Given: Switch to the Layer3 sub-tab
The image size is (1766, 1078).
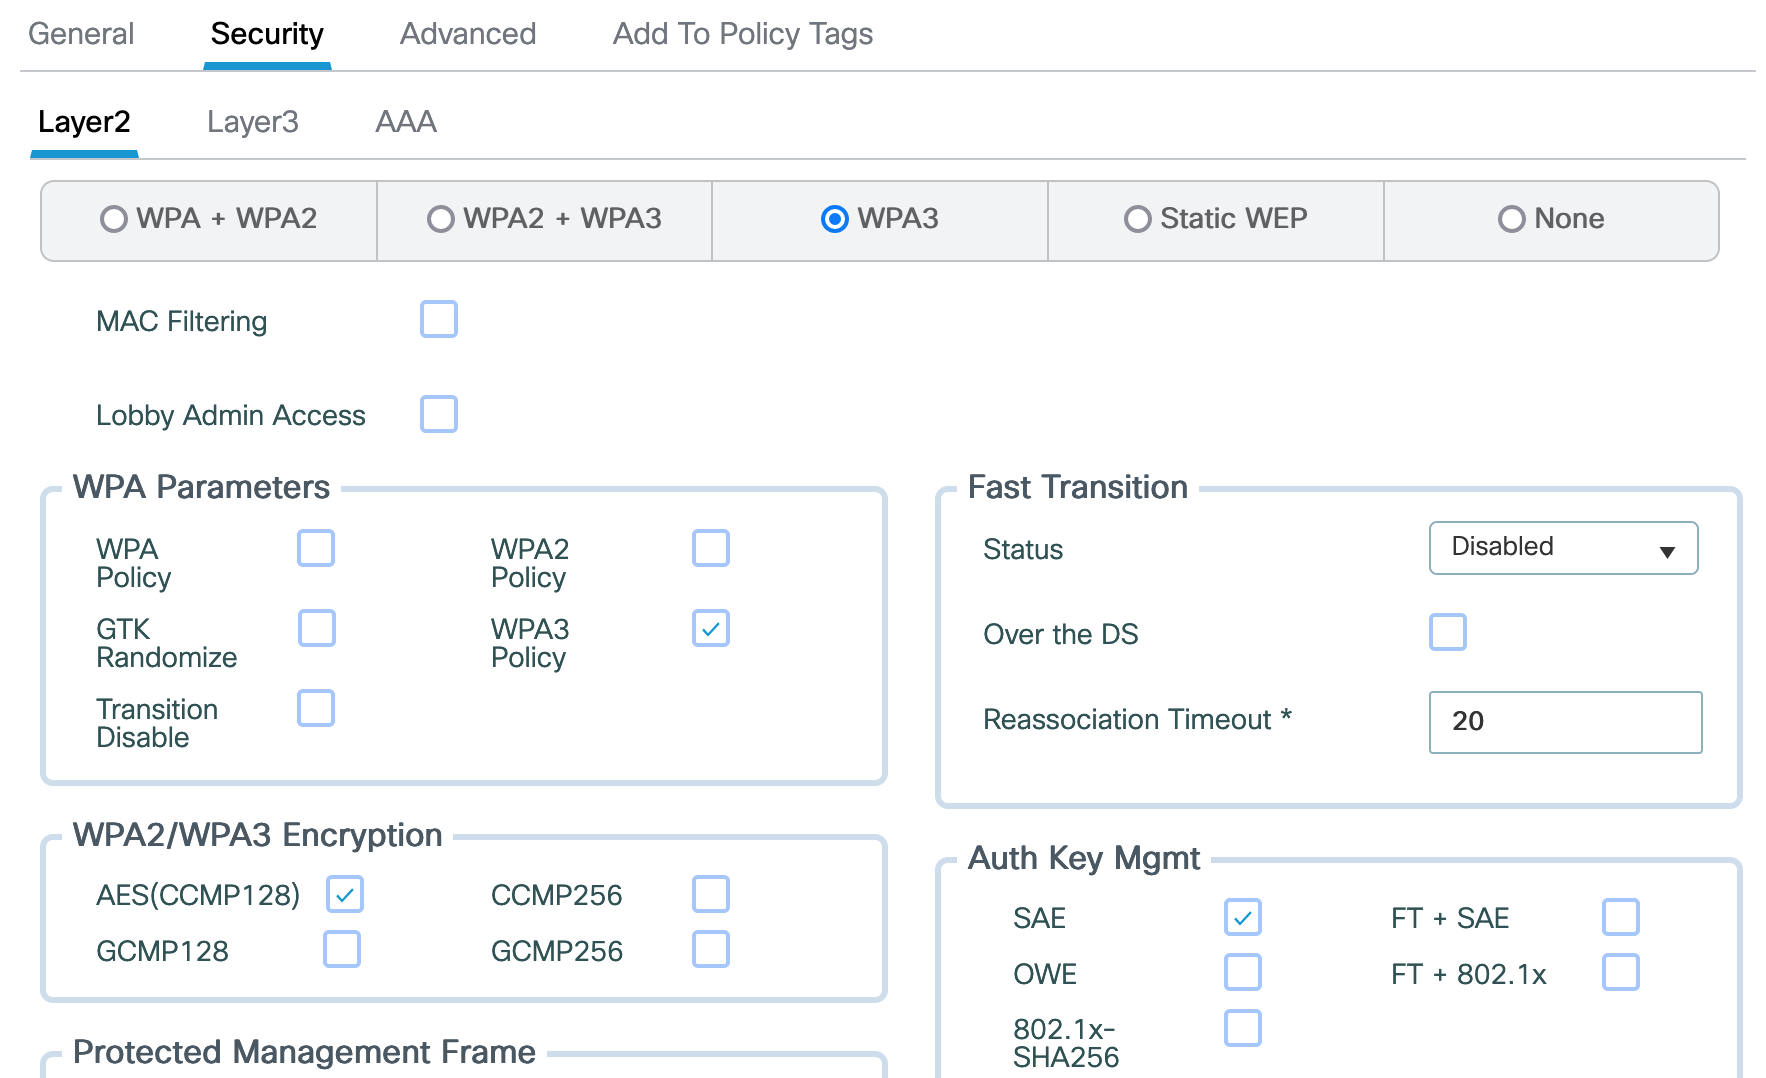Looking at the screenshot, I should (x=252, y=122).
